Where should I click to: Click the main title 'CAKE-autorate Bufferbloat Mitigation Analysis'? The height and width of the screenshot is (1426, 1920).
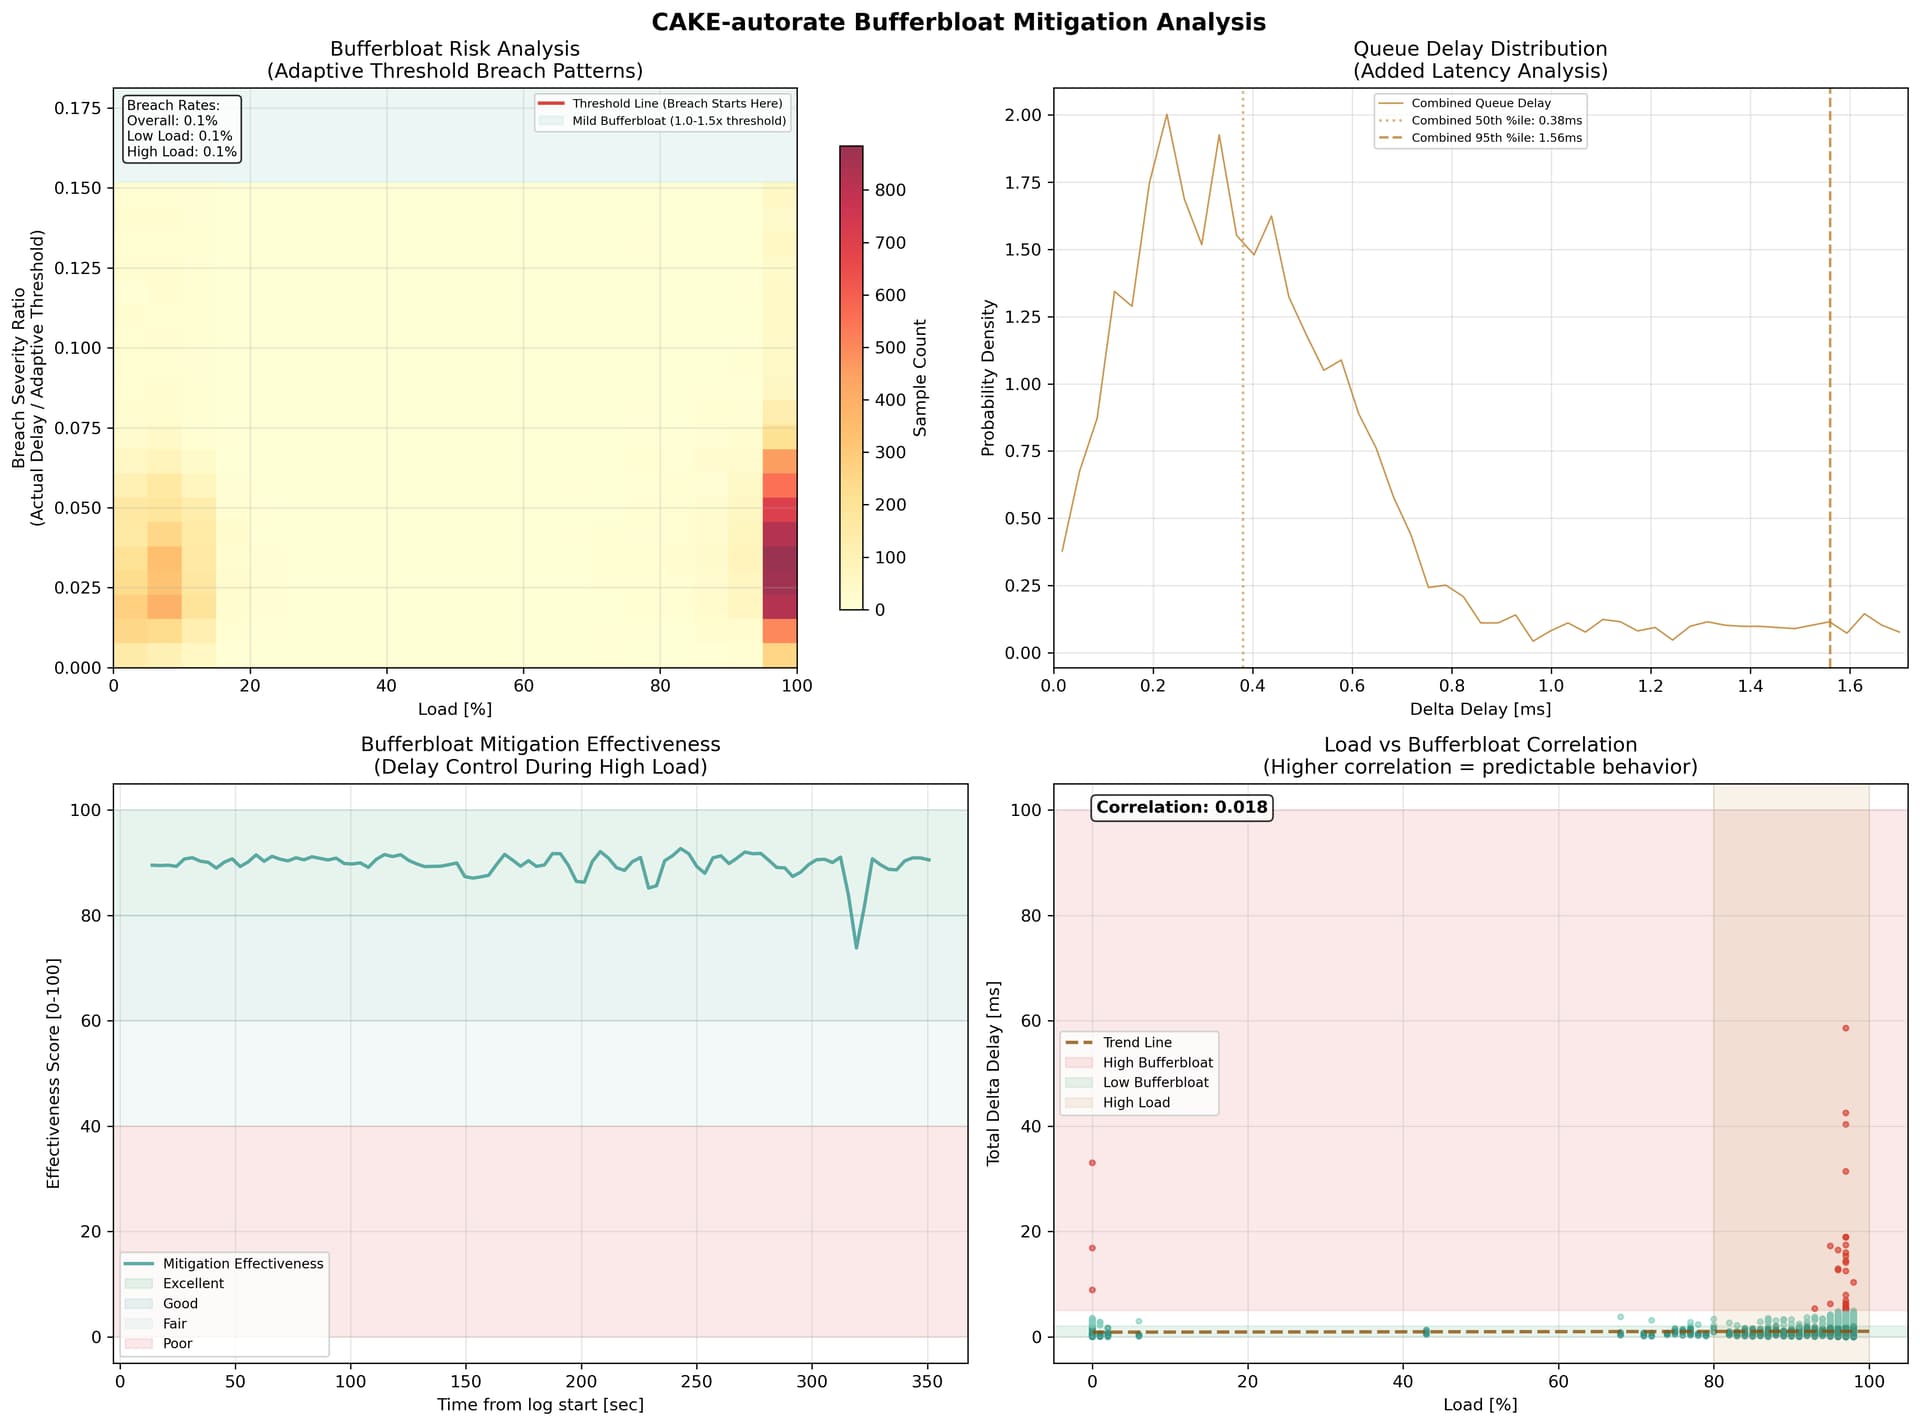point(959,22)
